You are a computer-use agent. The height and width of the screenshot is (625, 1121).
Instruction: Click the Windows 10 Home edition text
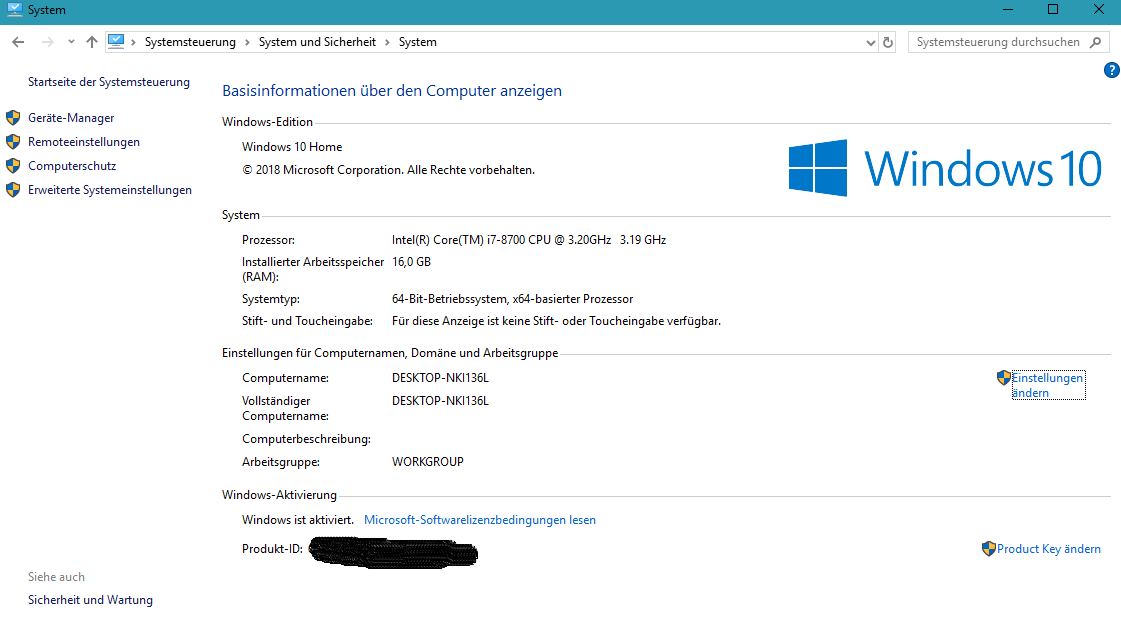(292, 147)
